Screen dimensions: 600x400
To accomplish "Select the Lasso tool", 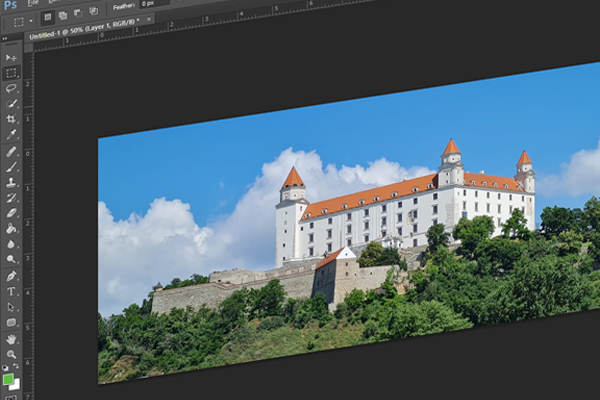I will [x=11, y=88].
